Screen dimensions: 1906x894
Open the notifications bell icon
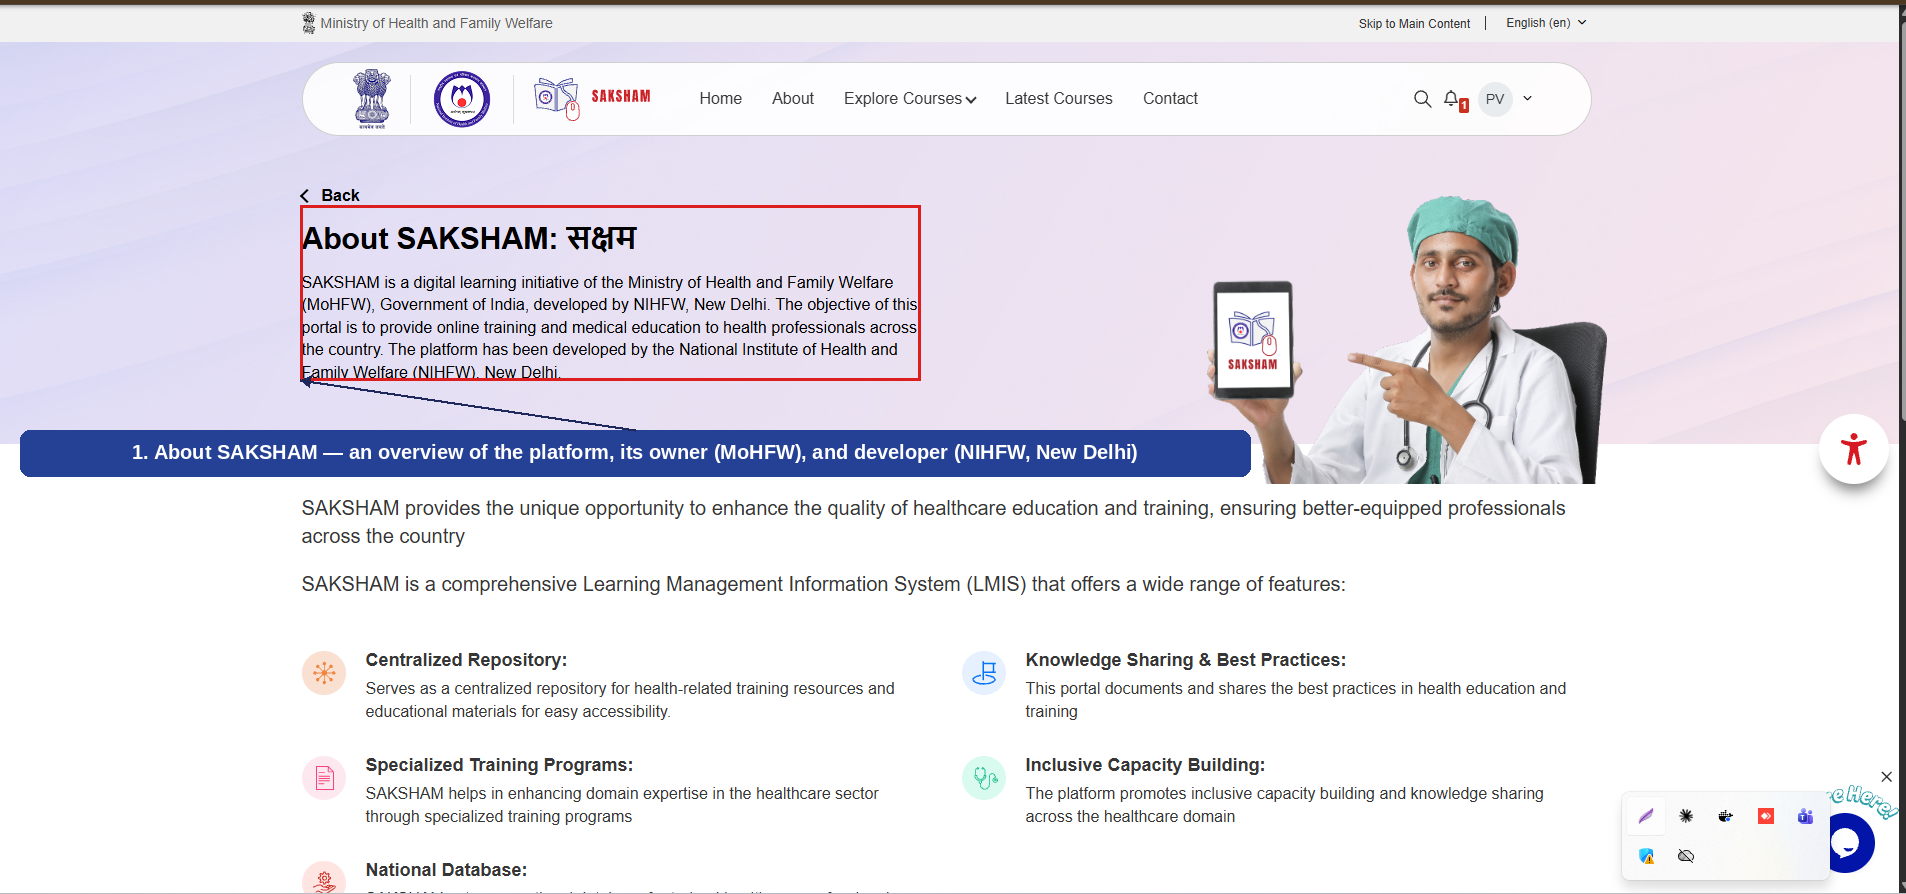click(1452, 99)
